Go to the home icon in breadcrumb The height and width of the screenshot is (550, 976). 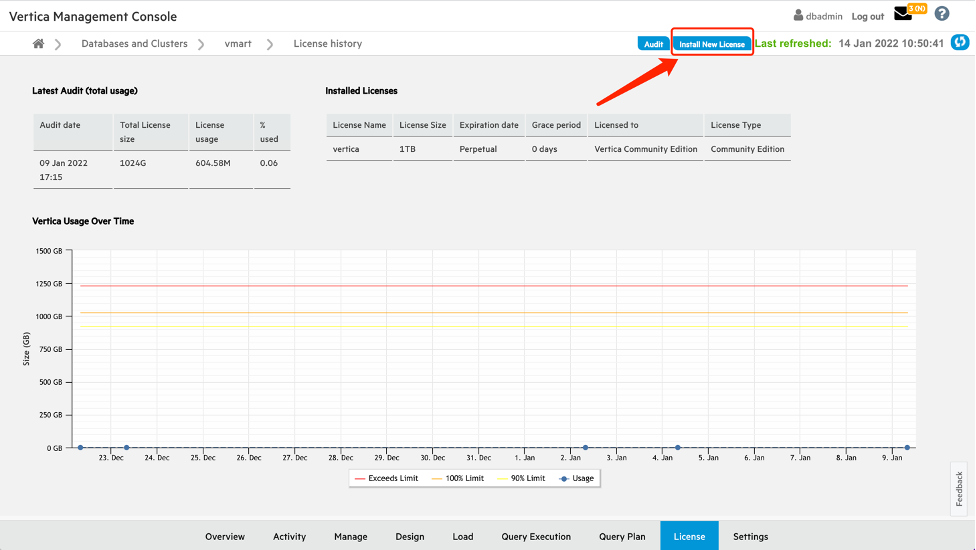pyautogui.click(x=39, y=44)
